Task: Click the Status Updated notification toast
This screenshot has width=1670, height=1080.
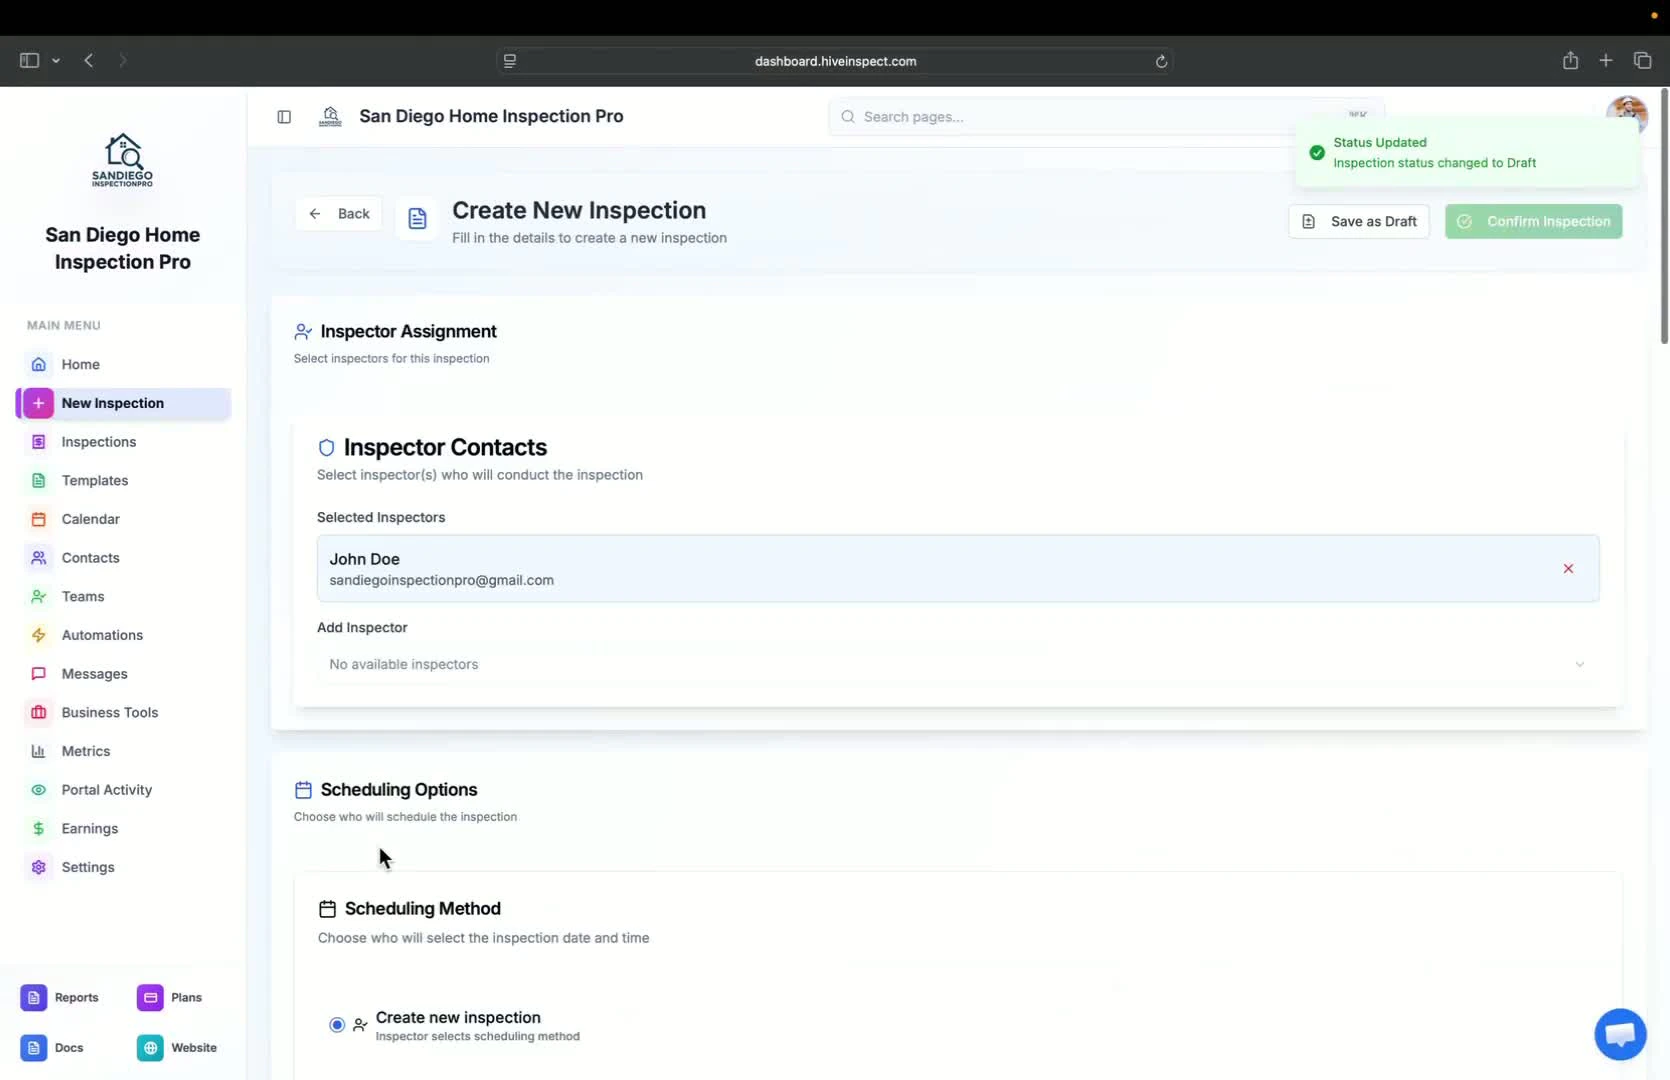Action: [1467, 153]
